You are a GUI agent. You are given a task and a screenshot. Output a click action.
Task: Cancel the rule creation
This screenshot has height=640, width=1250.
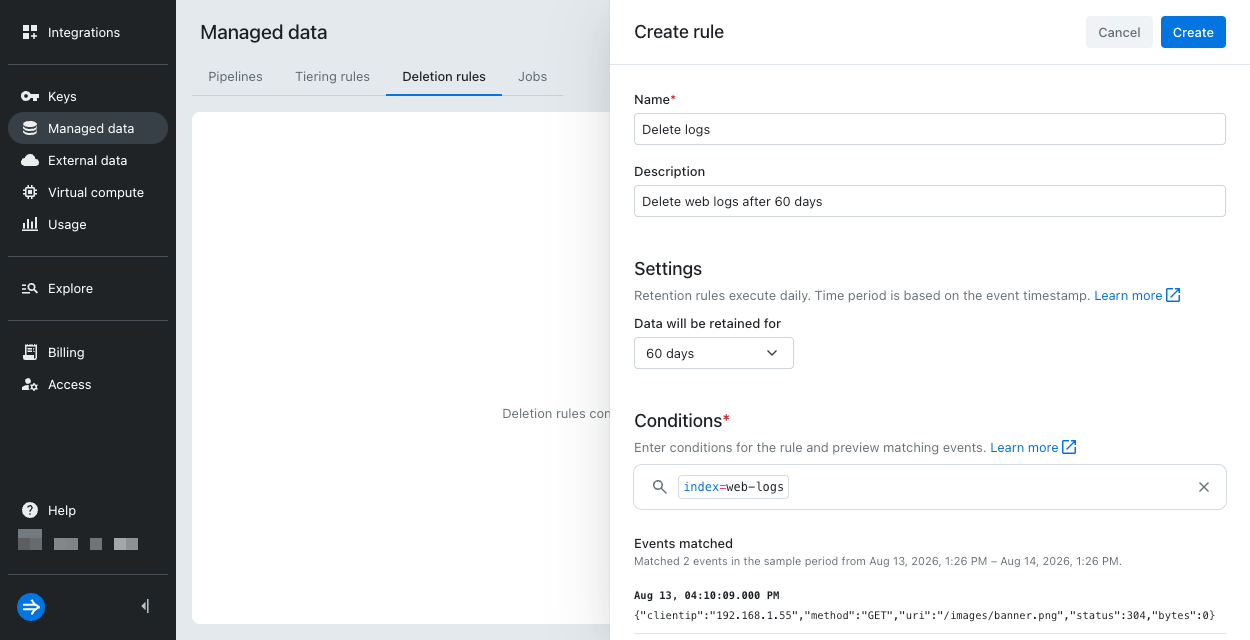[x=1119, y=32]
